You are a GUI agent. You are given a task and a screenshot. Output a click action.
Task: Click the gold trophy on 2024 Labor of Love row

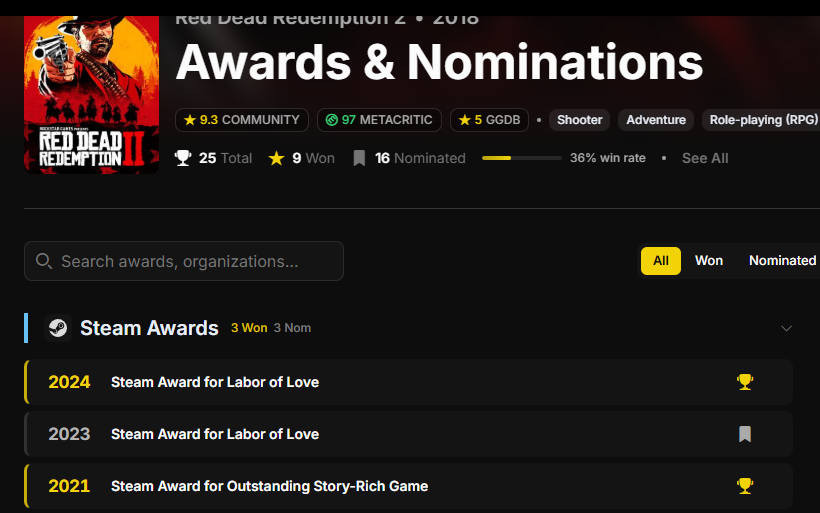pyautogui.click(x=745, y=382)
